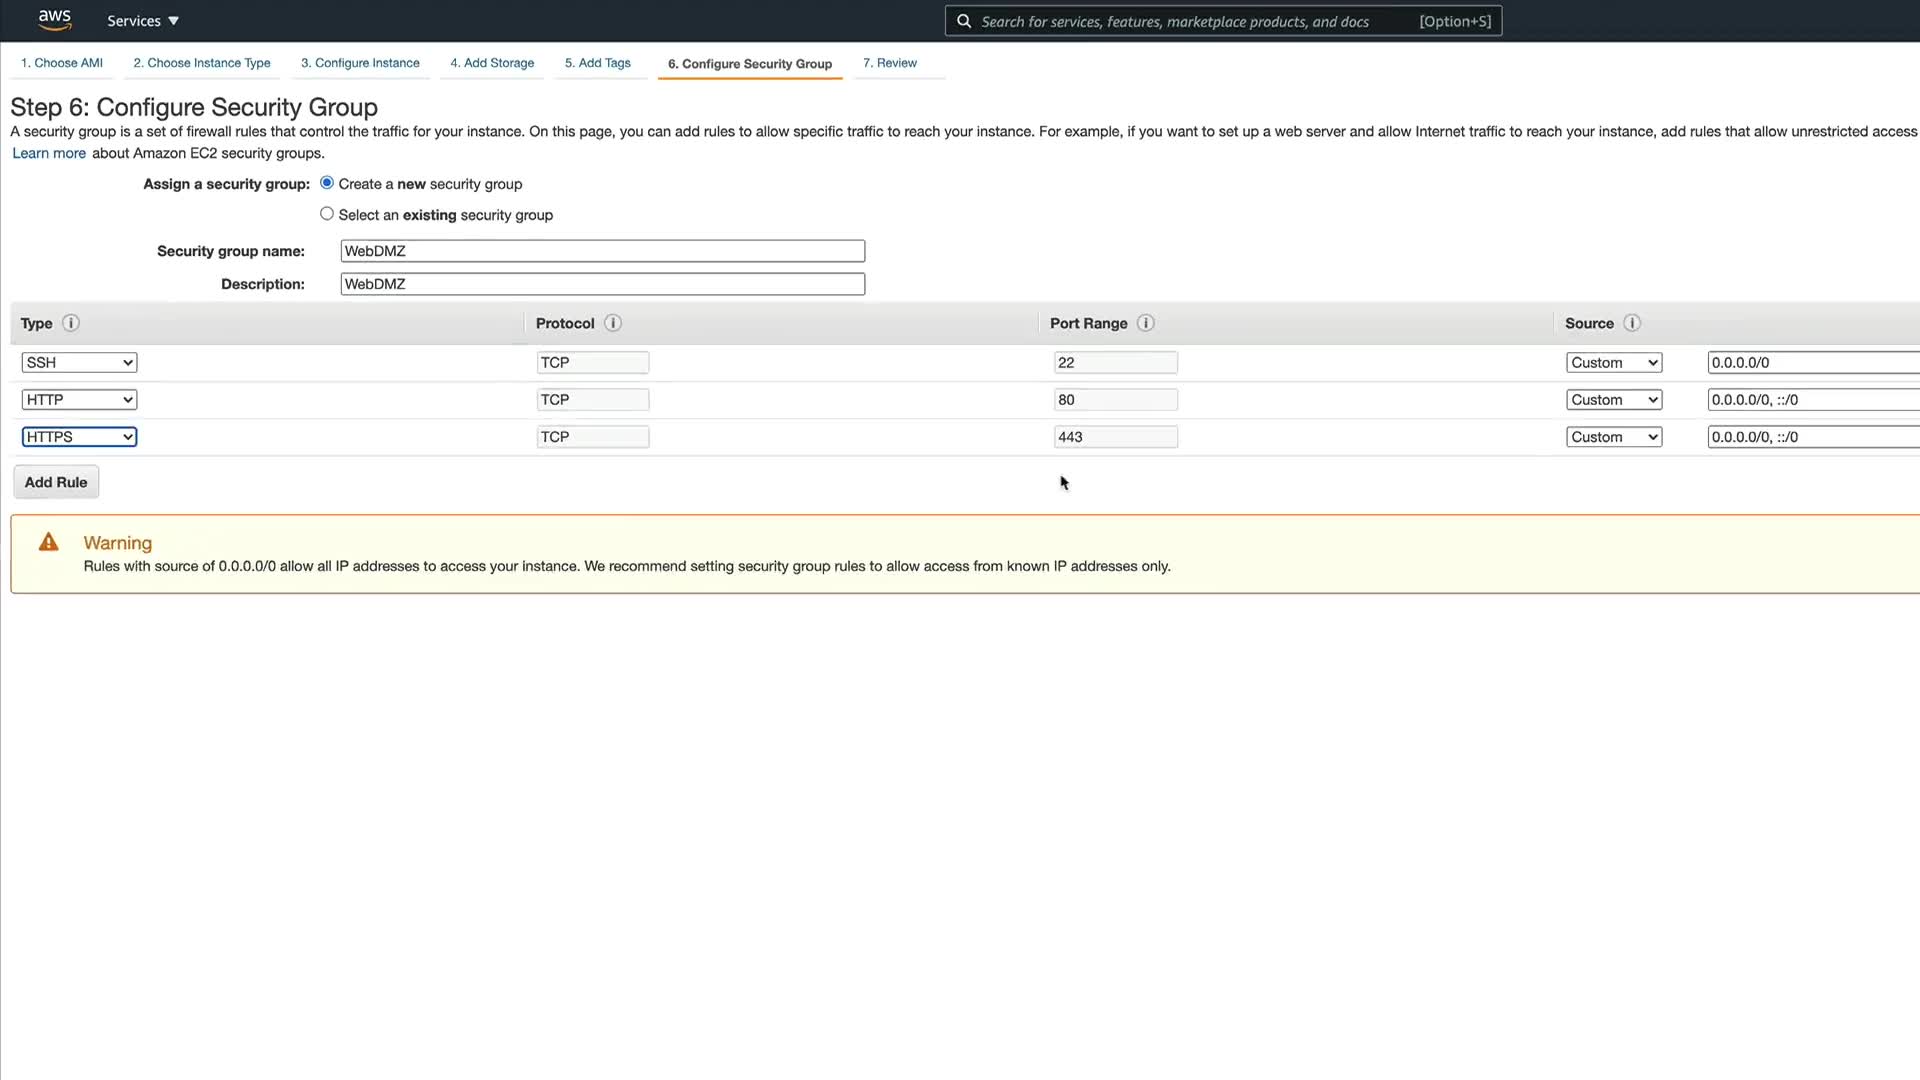Open the HTTPS rule type dropdown
Image resolution: width=1920 pixels, height=1080 pixels.
click(79, 437)
